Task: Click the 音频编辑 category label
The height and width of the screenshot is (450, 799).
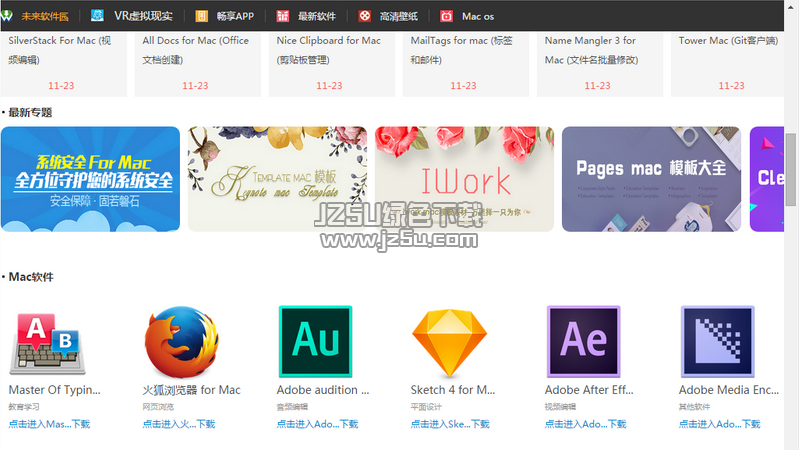Action: [x=292, y=407]
